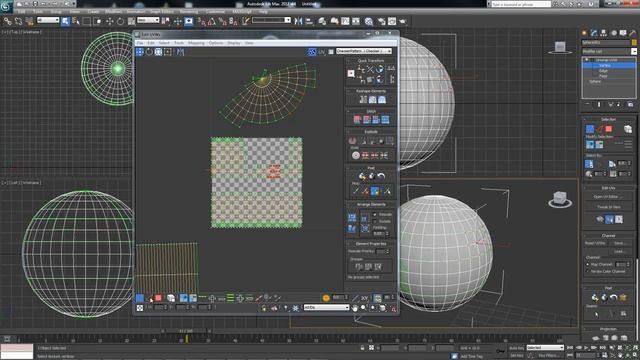The image size is (640, 360).
Task: Click the 3ds Max application logo button
Action: (6, 6)
